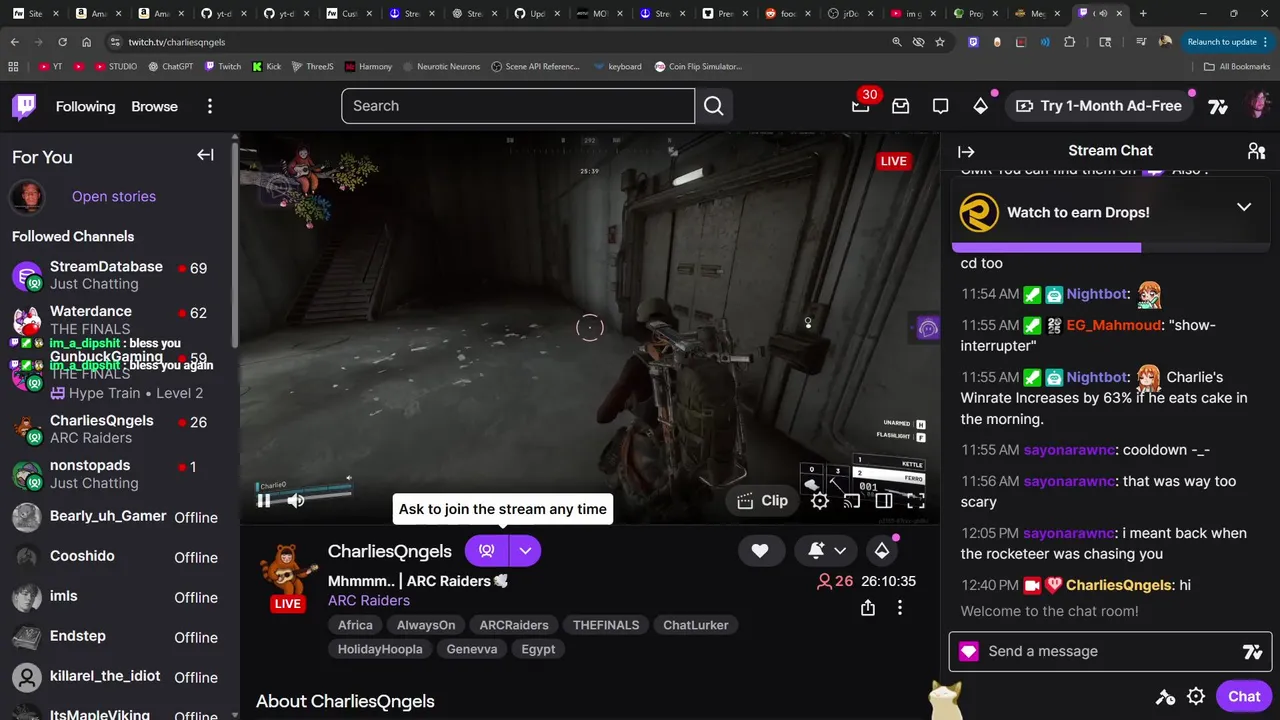Viewport: 1280px width, 720px height.
Task: Open offline channel killarel_the_idiot
Action: tap(118, 677)
